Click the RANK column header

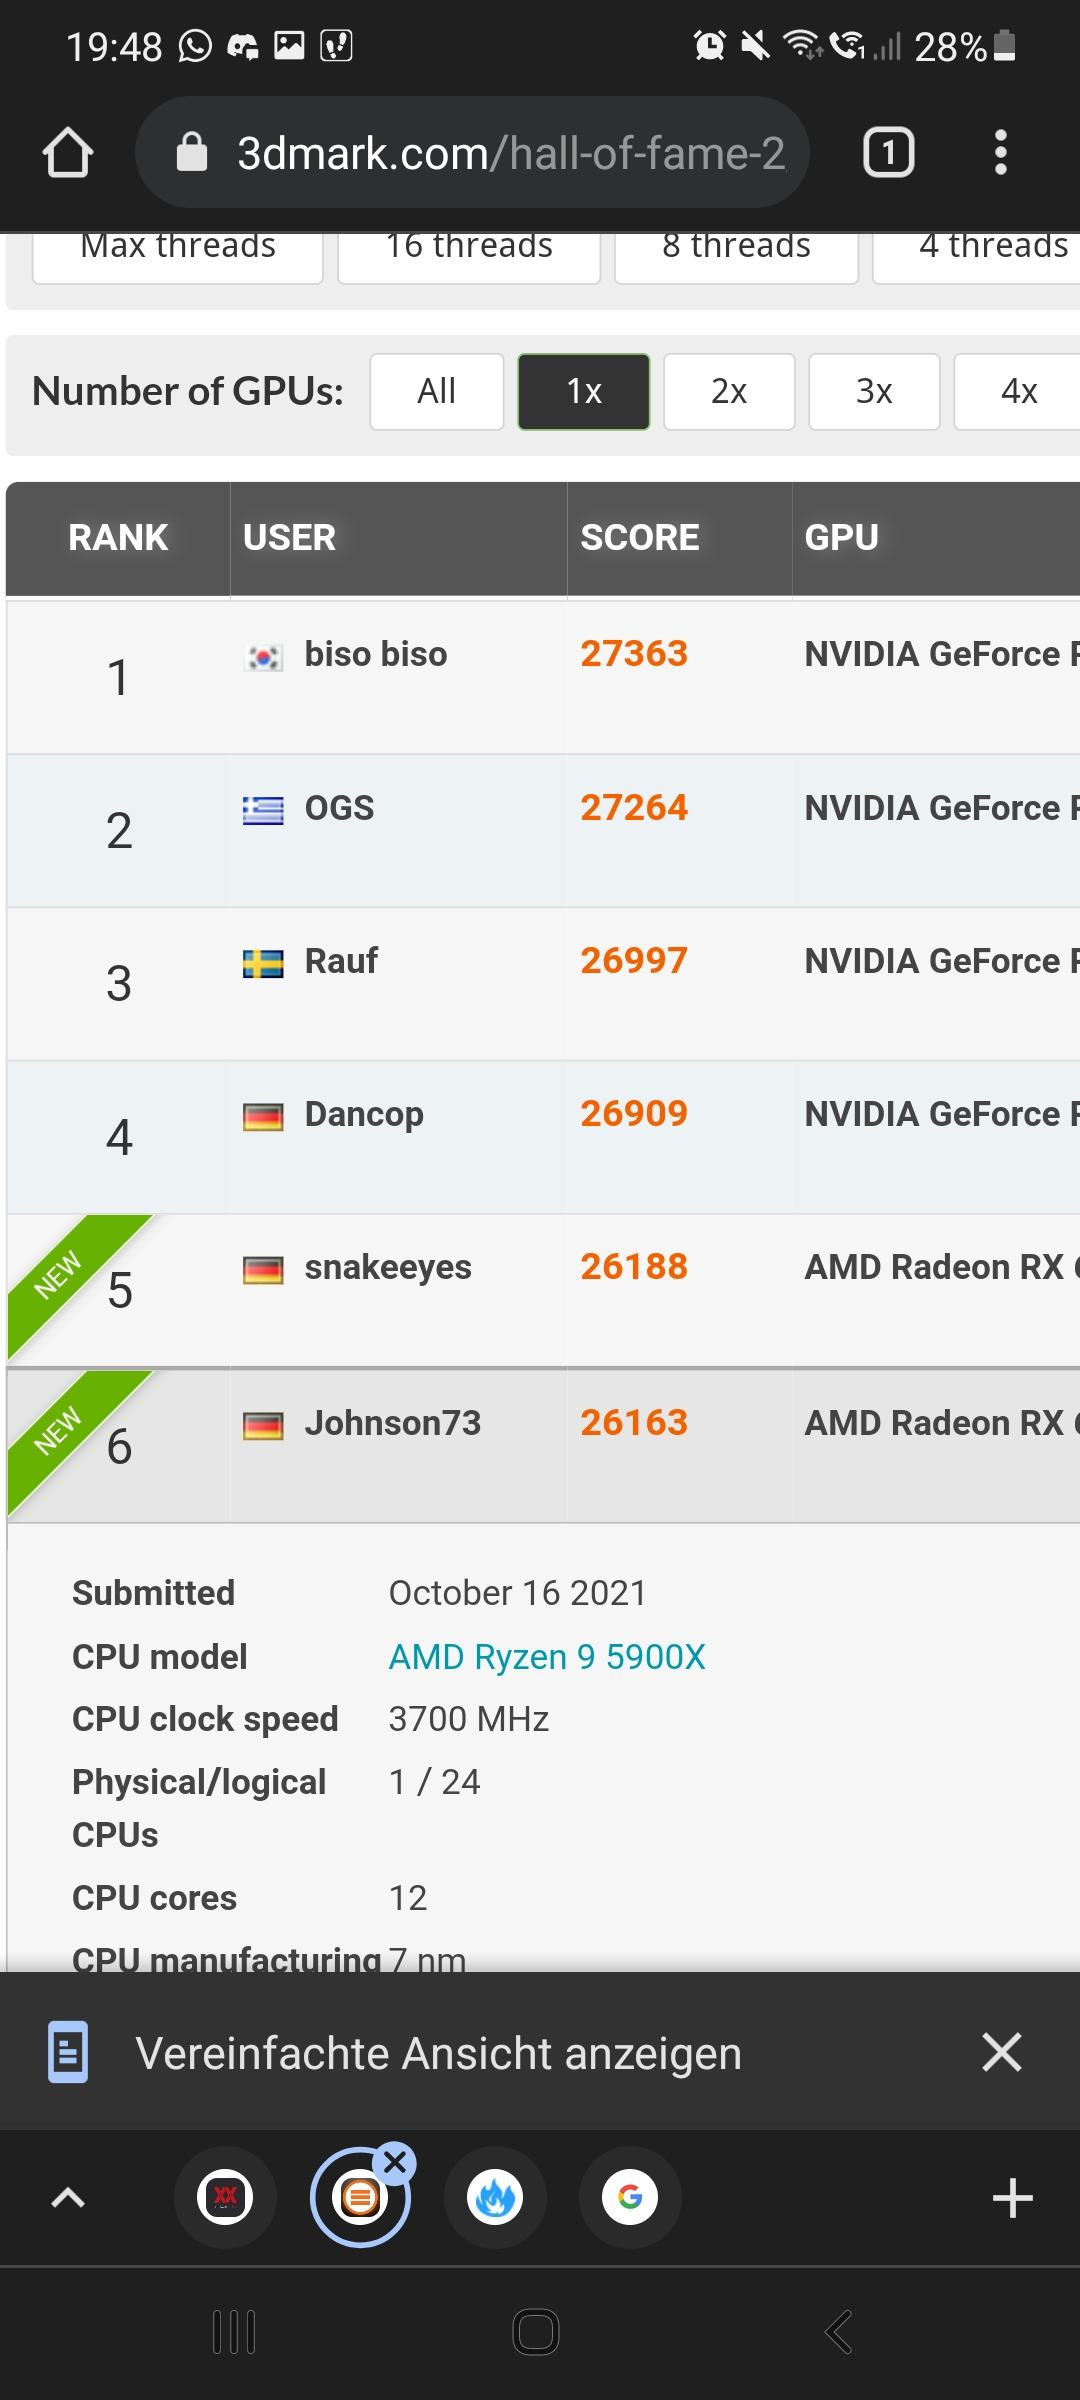click(x=118, y=538)
